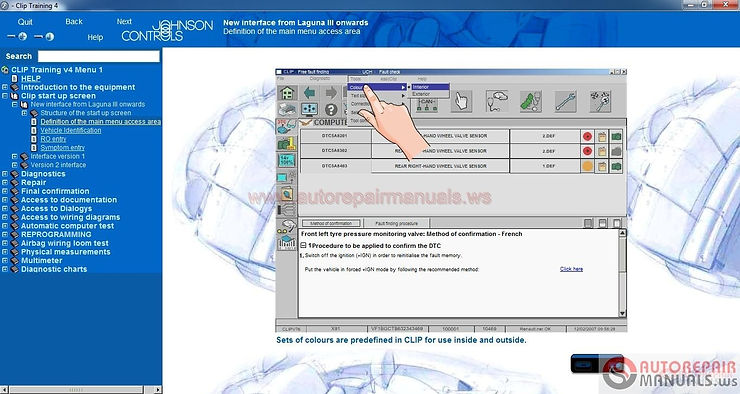
Task: Click the Quit button
Action: (x=25, y=22)
